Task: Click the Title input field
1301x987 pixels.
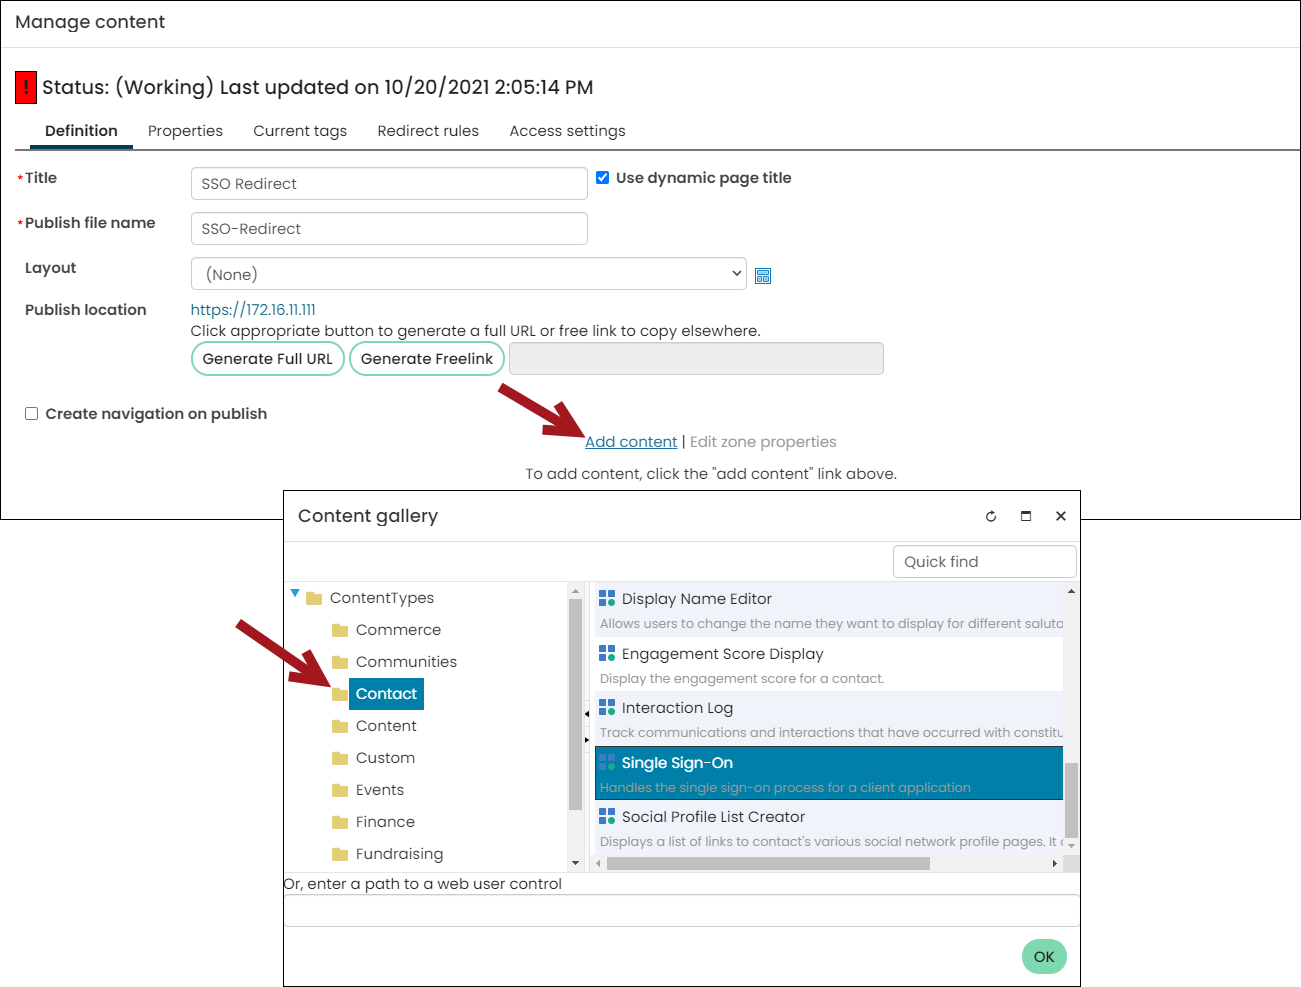Action: click(389, 184)
